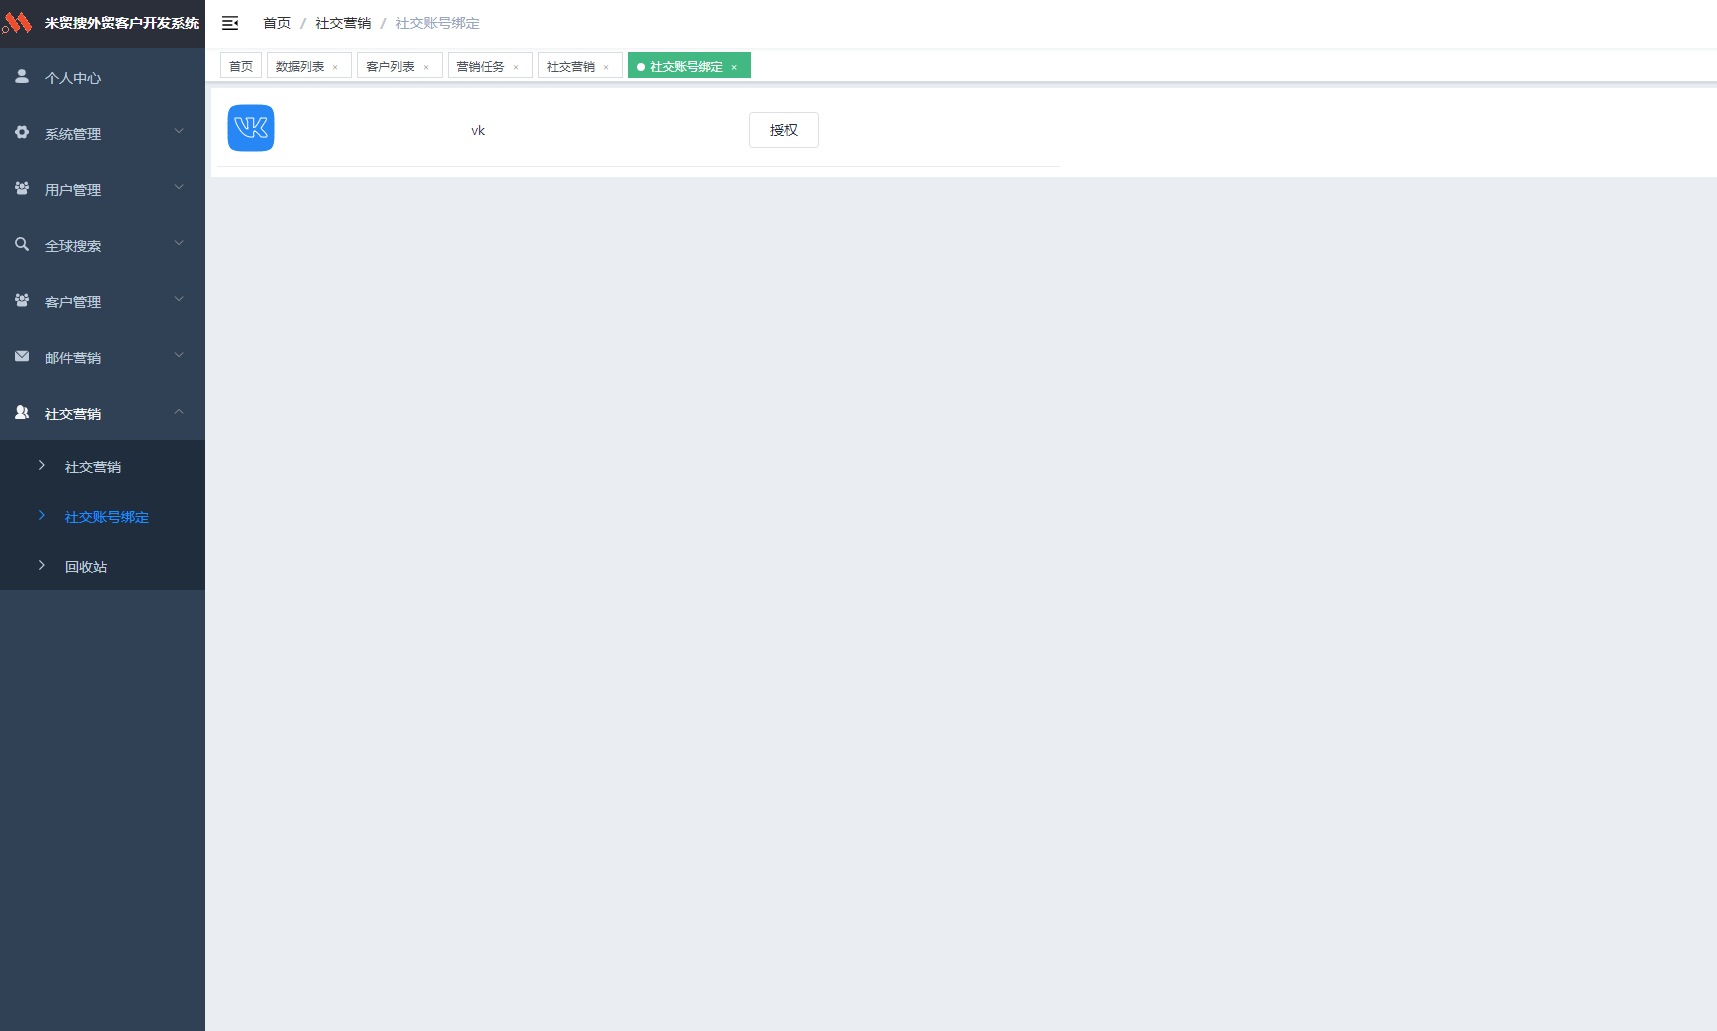Switch to the 首页 tab

(x=241, y=66)
